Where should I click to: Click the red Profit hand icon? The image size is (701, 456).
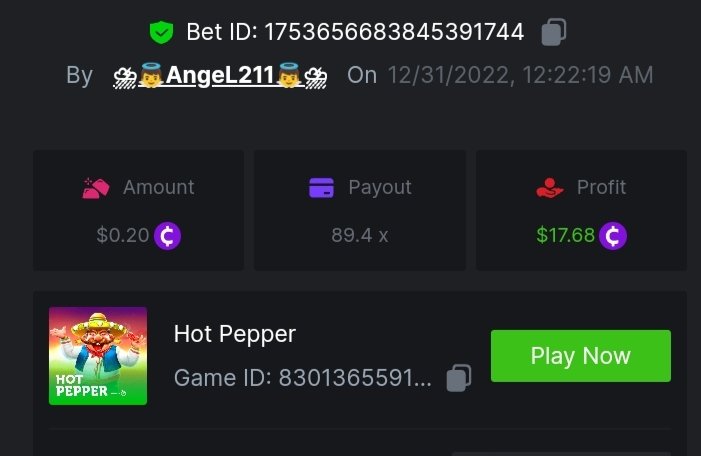click(549, 188)
